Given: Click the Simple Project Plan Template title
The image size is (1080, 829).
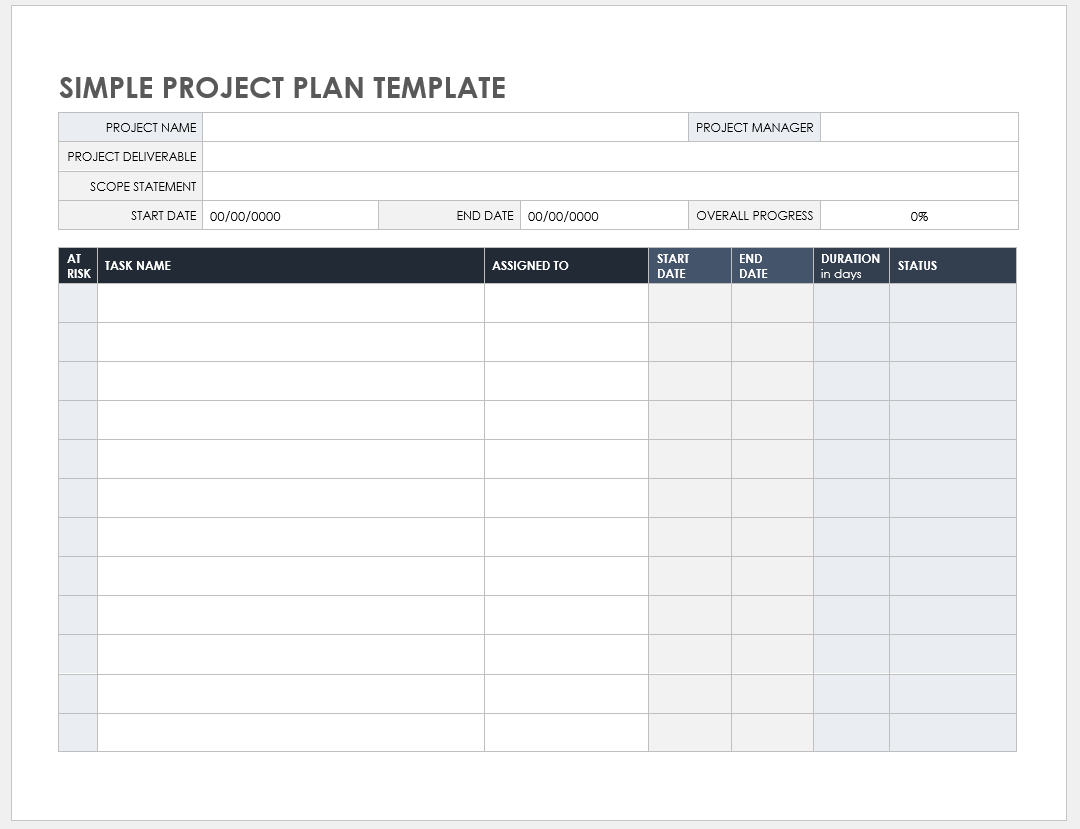Looking at the screenshot, I should click(282, 88).
